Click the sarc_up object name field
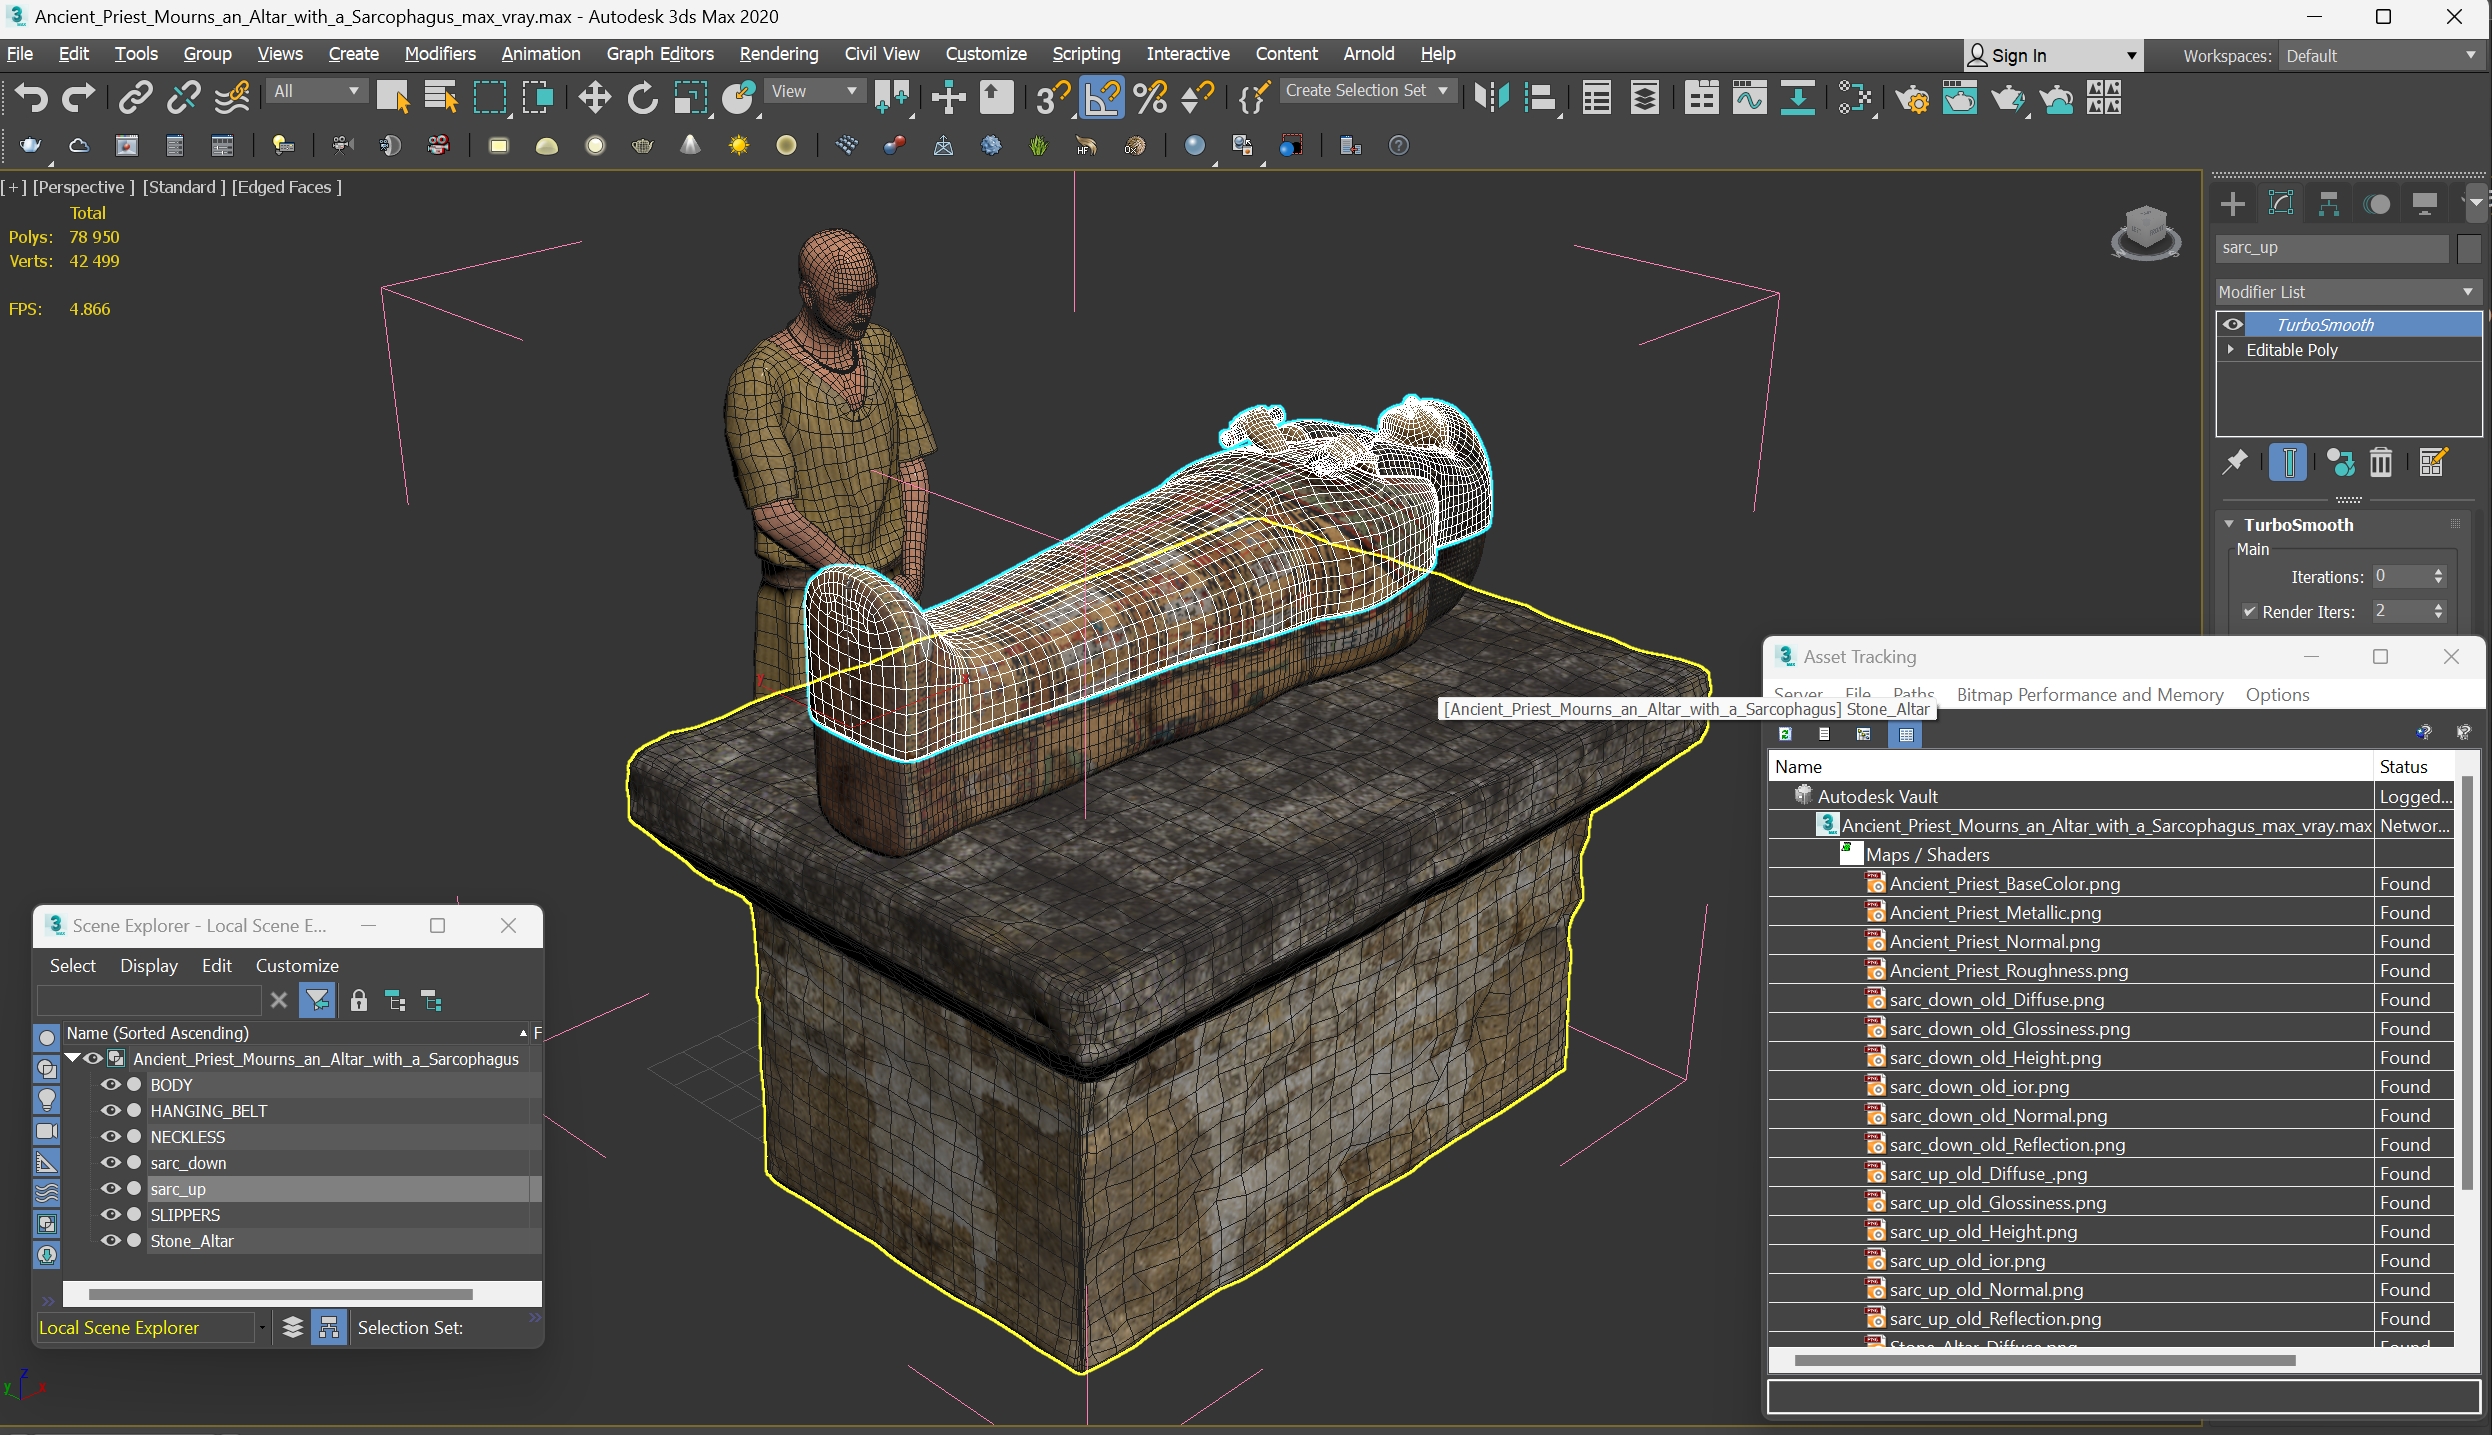This screenshot has height=1435, width=2492. coord(2331,248)
